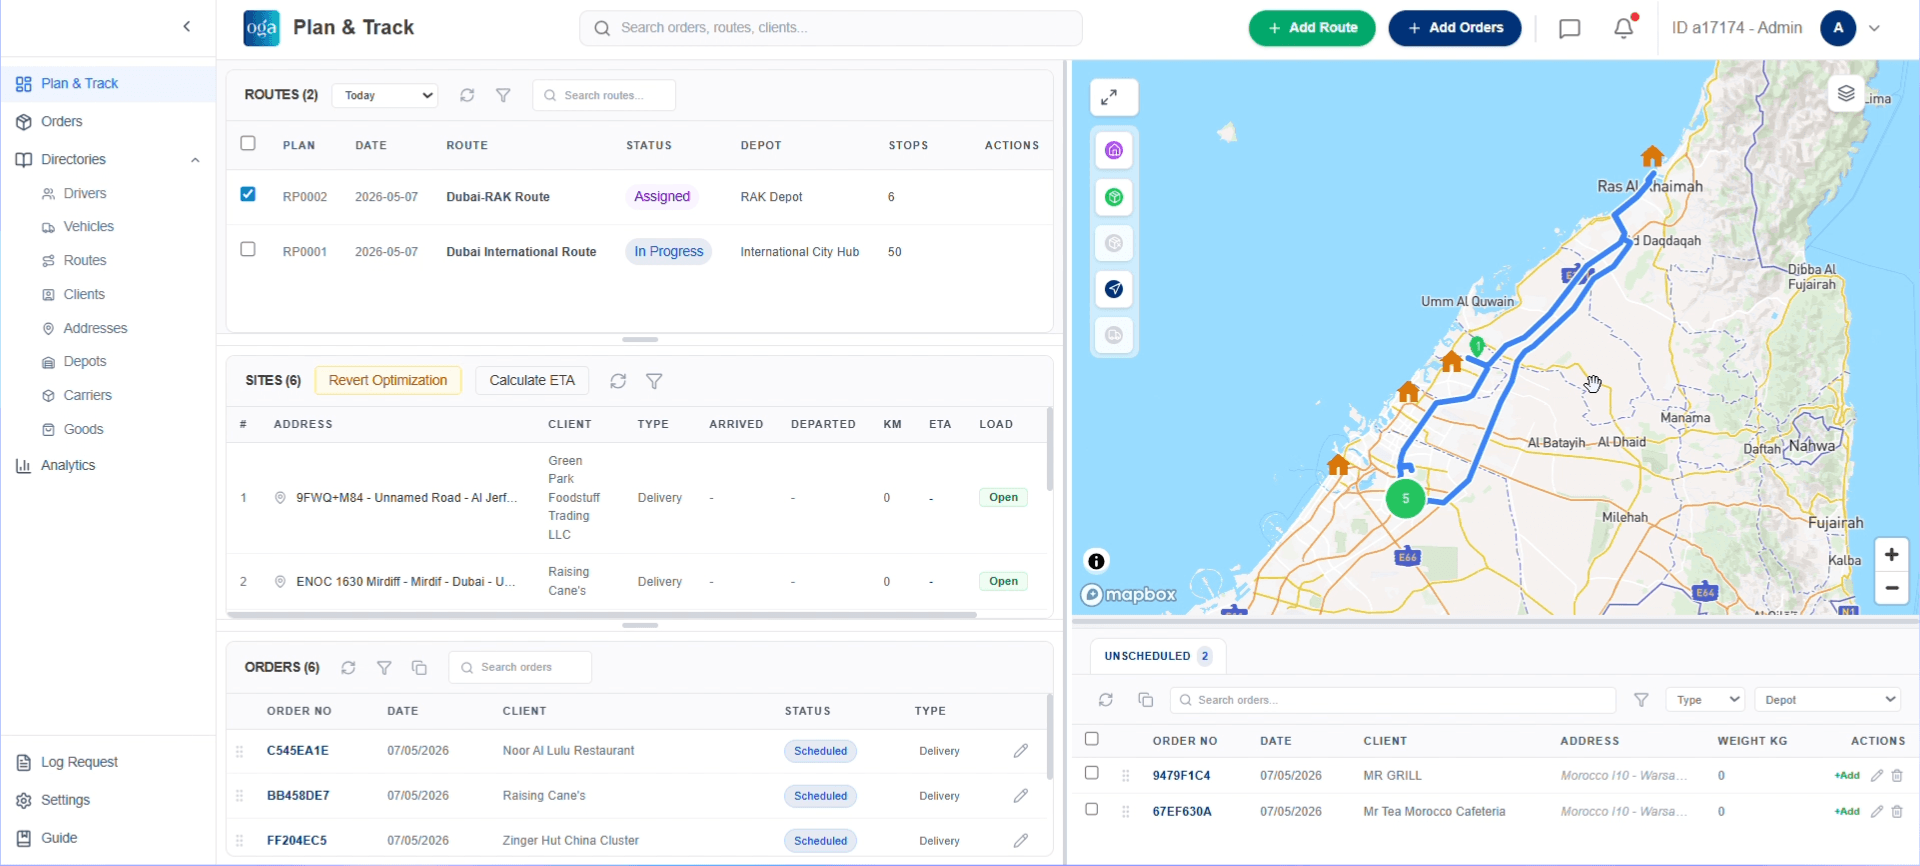This screenshot has height=866, width=1920.
Task: Edit order BB458DE7 with pencil icon
Action: pyautogui.click(x=1021, y=796)
